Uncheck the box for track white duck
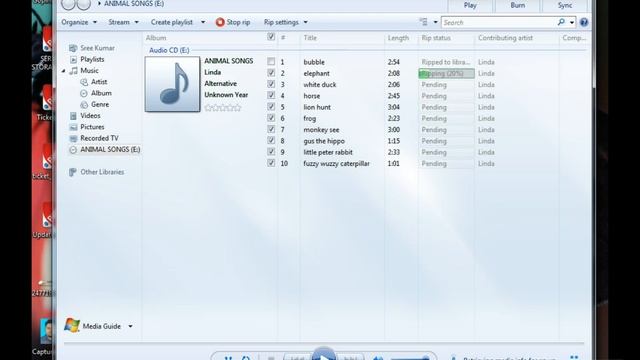The width and height of the screenshot is (640, 360). pos(271,84)
